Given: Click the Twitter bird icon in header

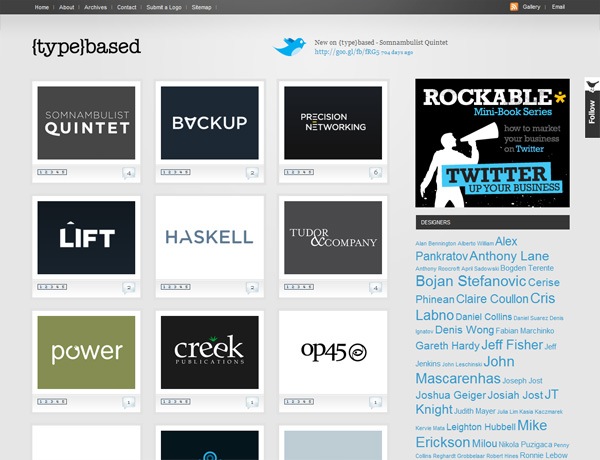Looking at the screenshot, I should [290, 47].
